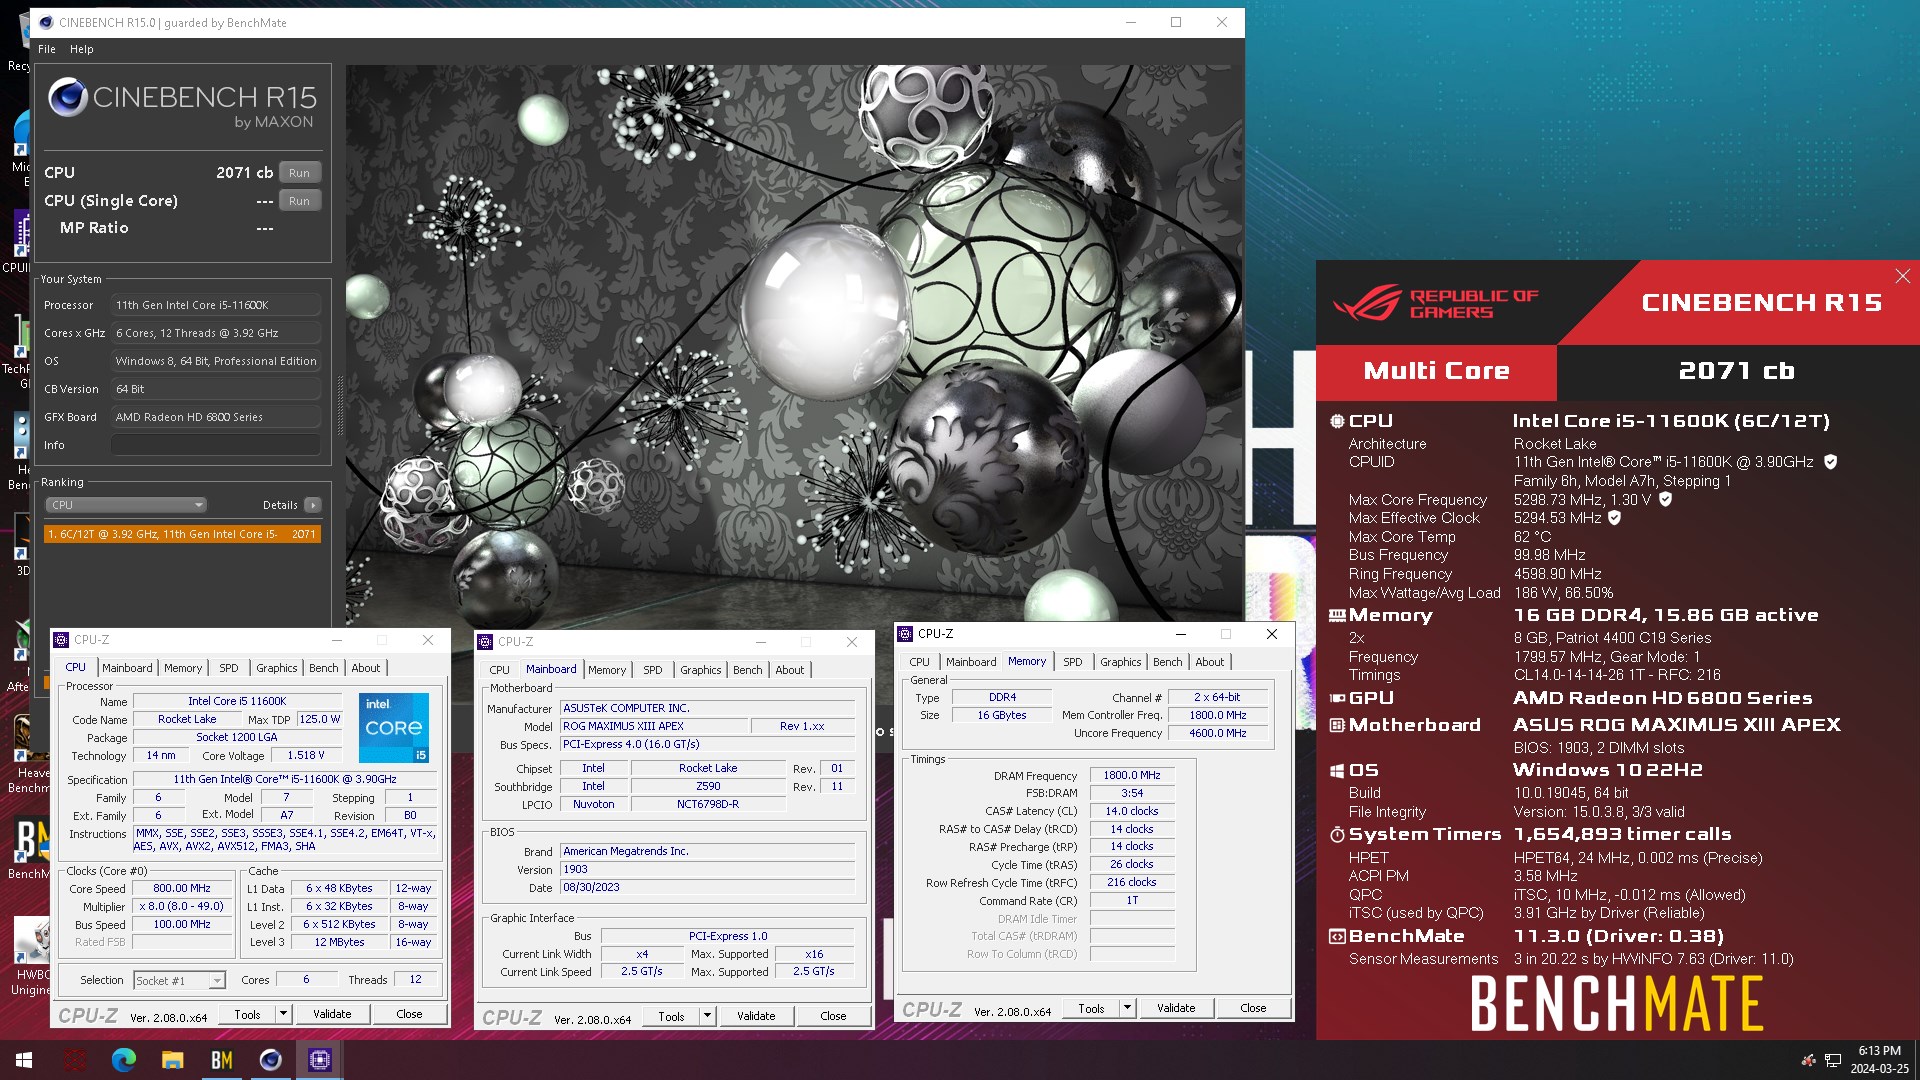Click the Model ROG MAXIMUS XIII APEX field
Screen dimensions: 1920x1080
[x=653, y=727]
